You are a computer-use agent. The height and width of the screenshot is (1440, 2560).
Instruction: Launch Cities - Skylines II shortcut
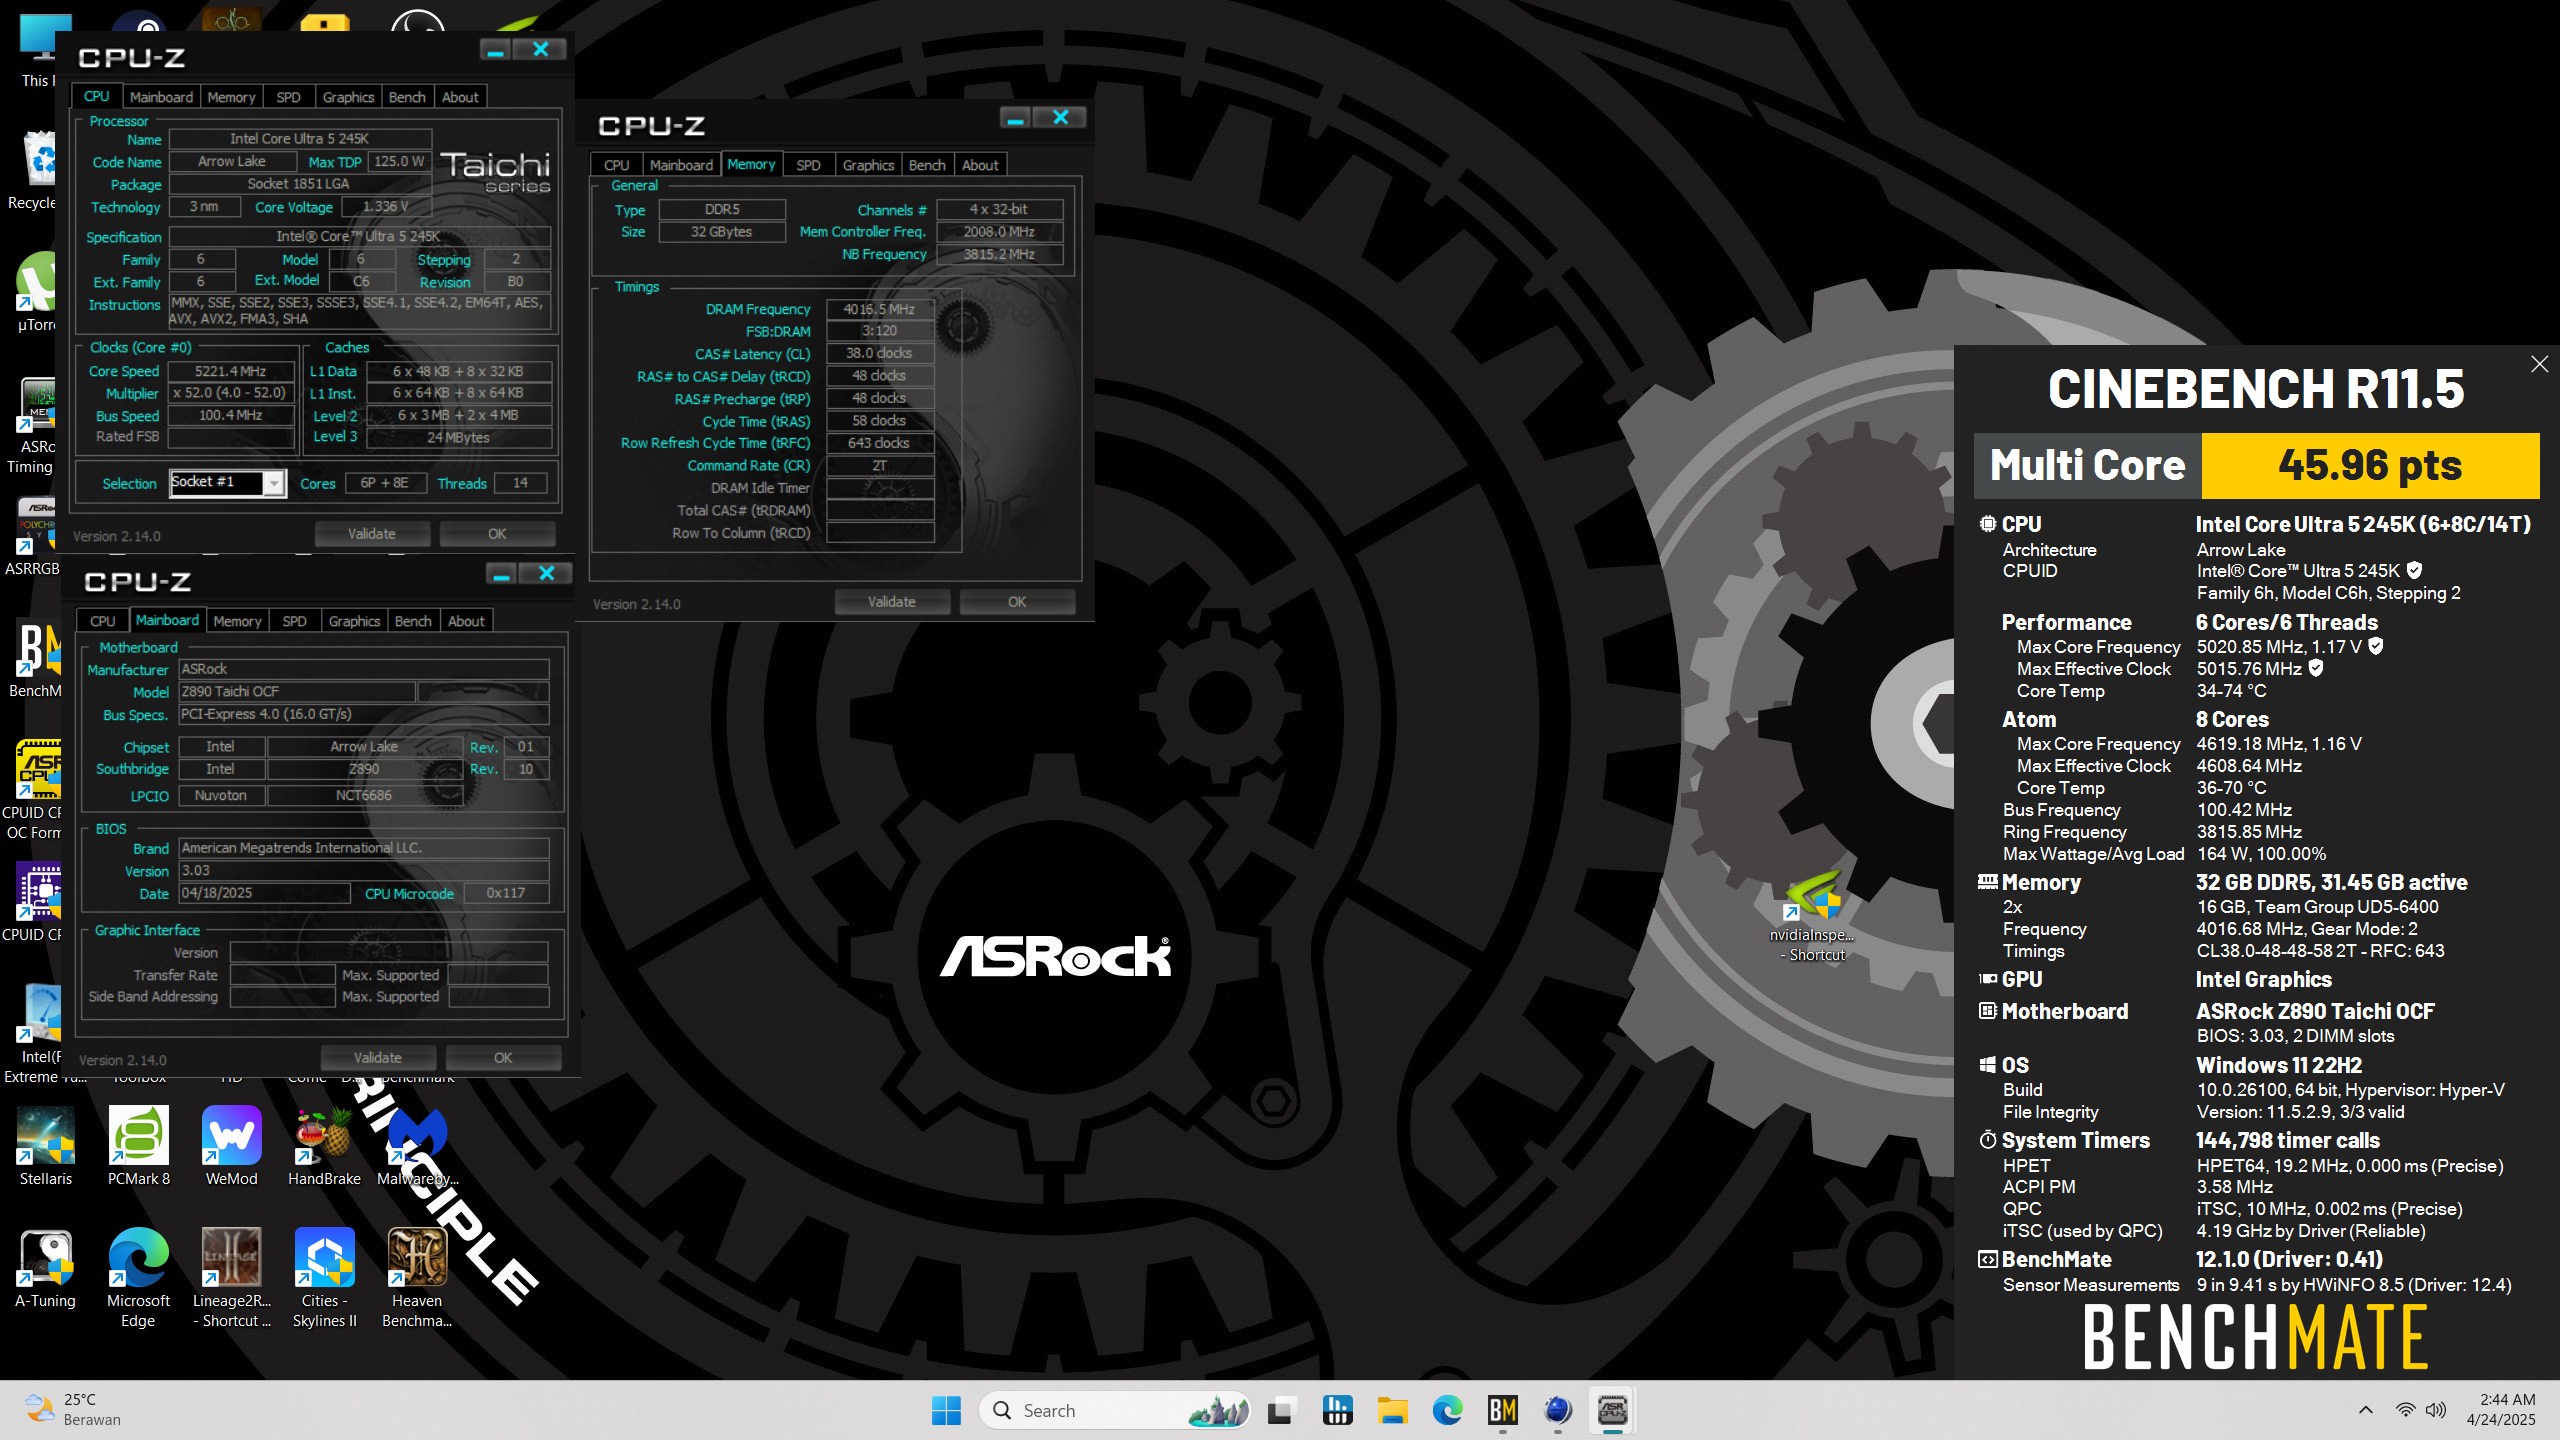pos(324,1278)
